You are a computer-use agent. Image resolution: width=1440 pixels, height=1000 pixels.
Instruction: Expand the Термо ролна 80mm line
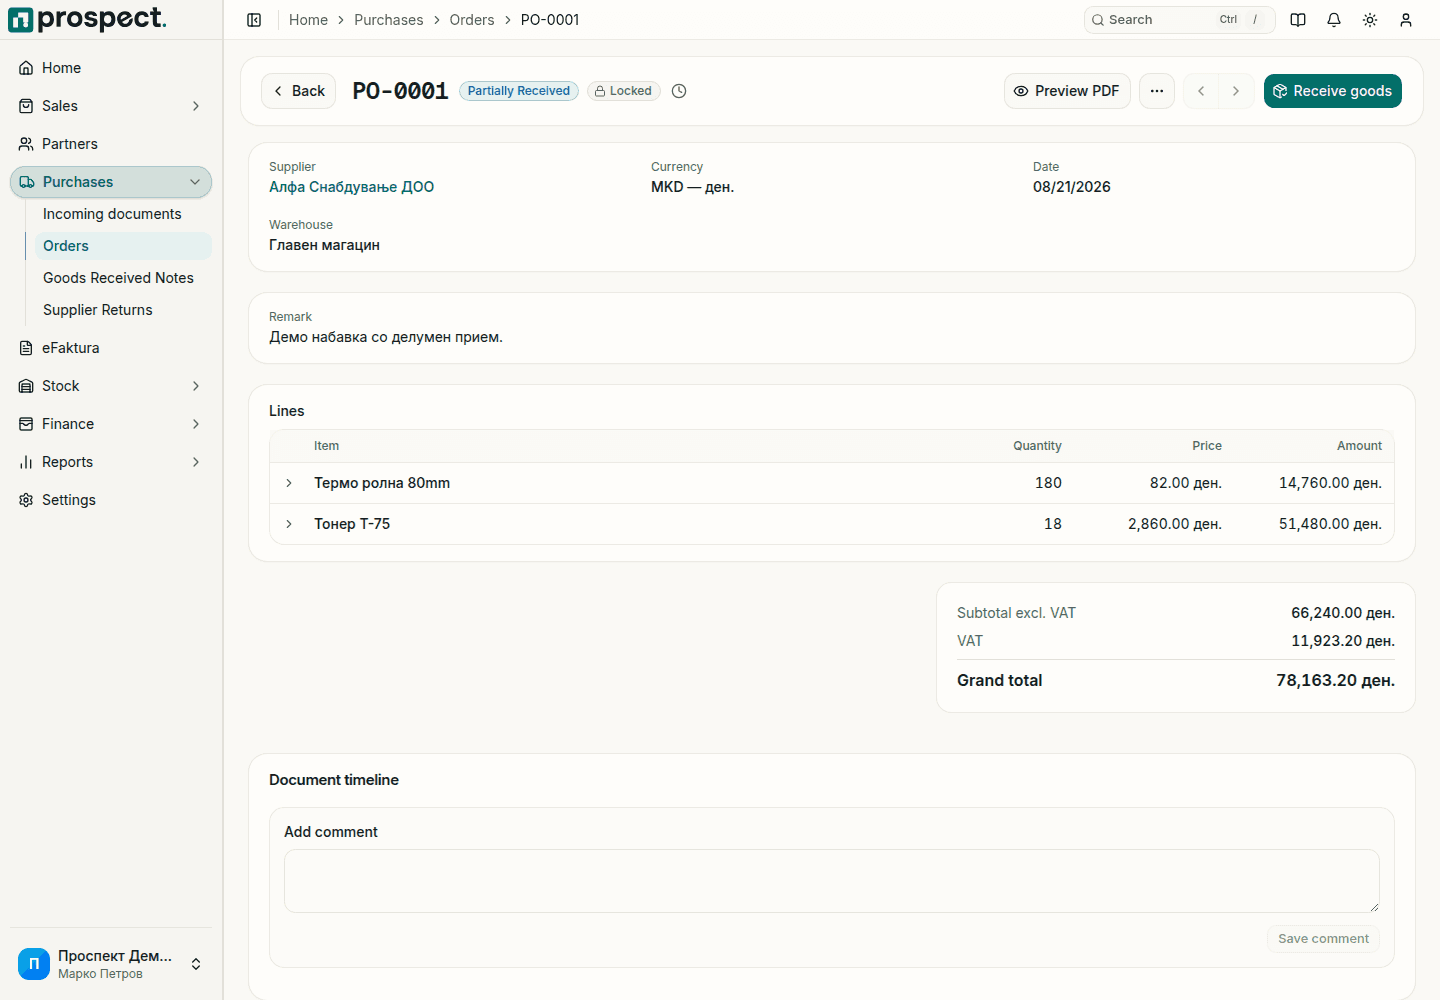coord(289,483)
